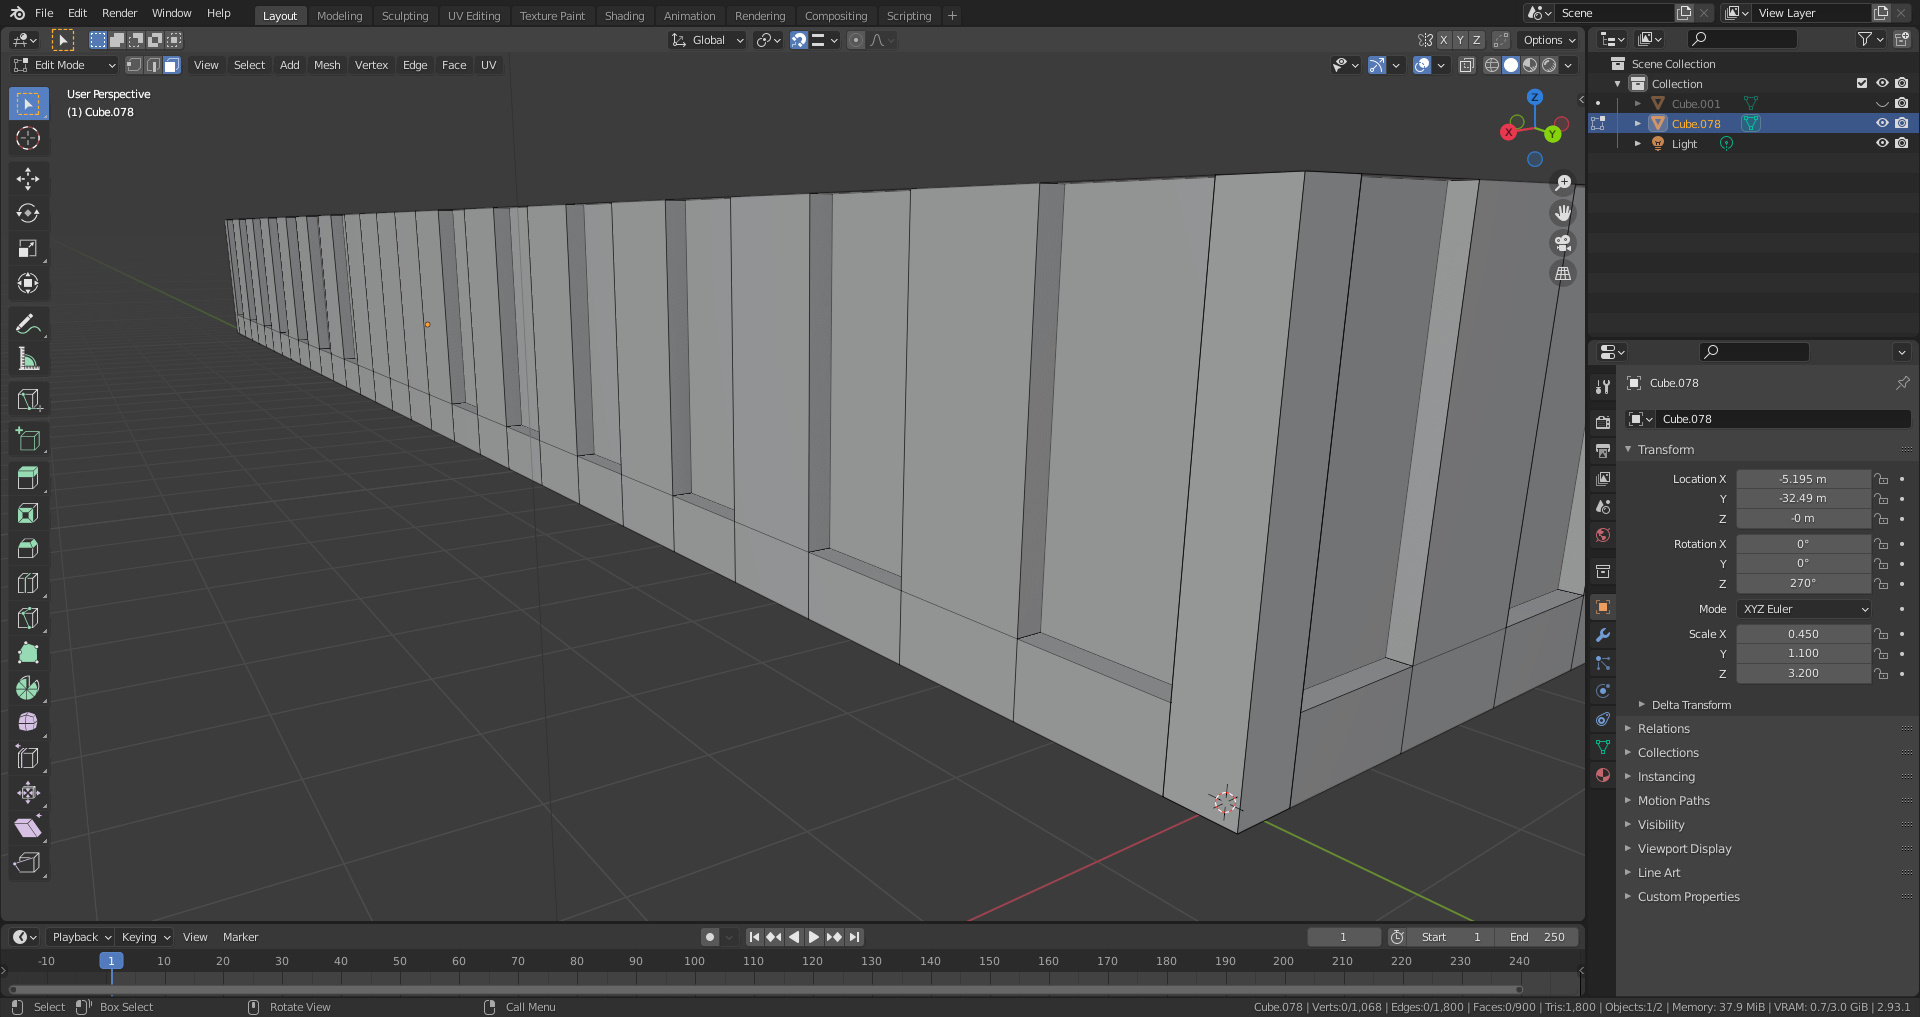
Task: Open the Options button in header
Action: pyautogui.click(x=1548, y=40)
